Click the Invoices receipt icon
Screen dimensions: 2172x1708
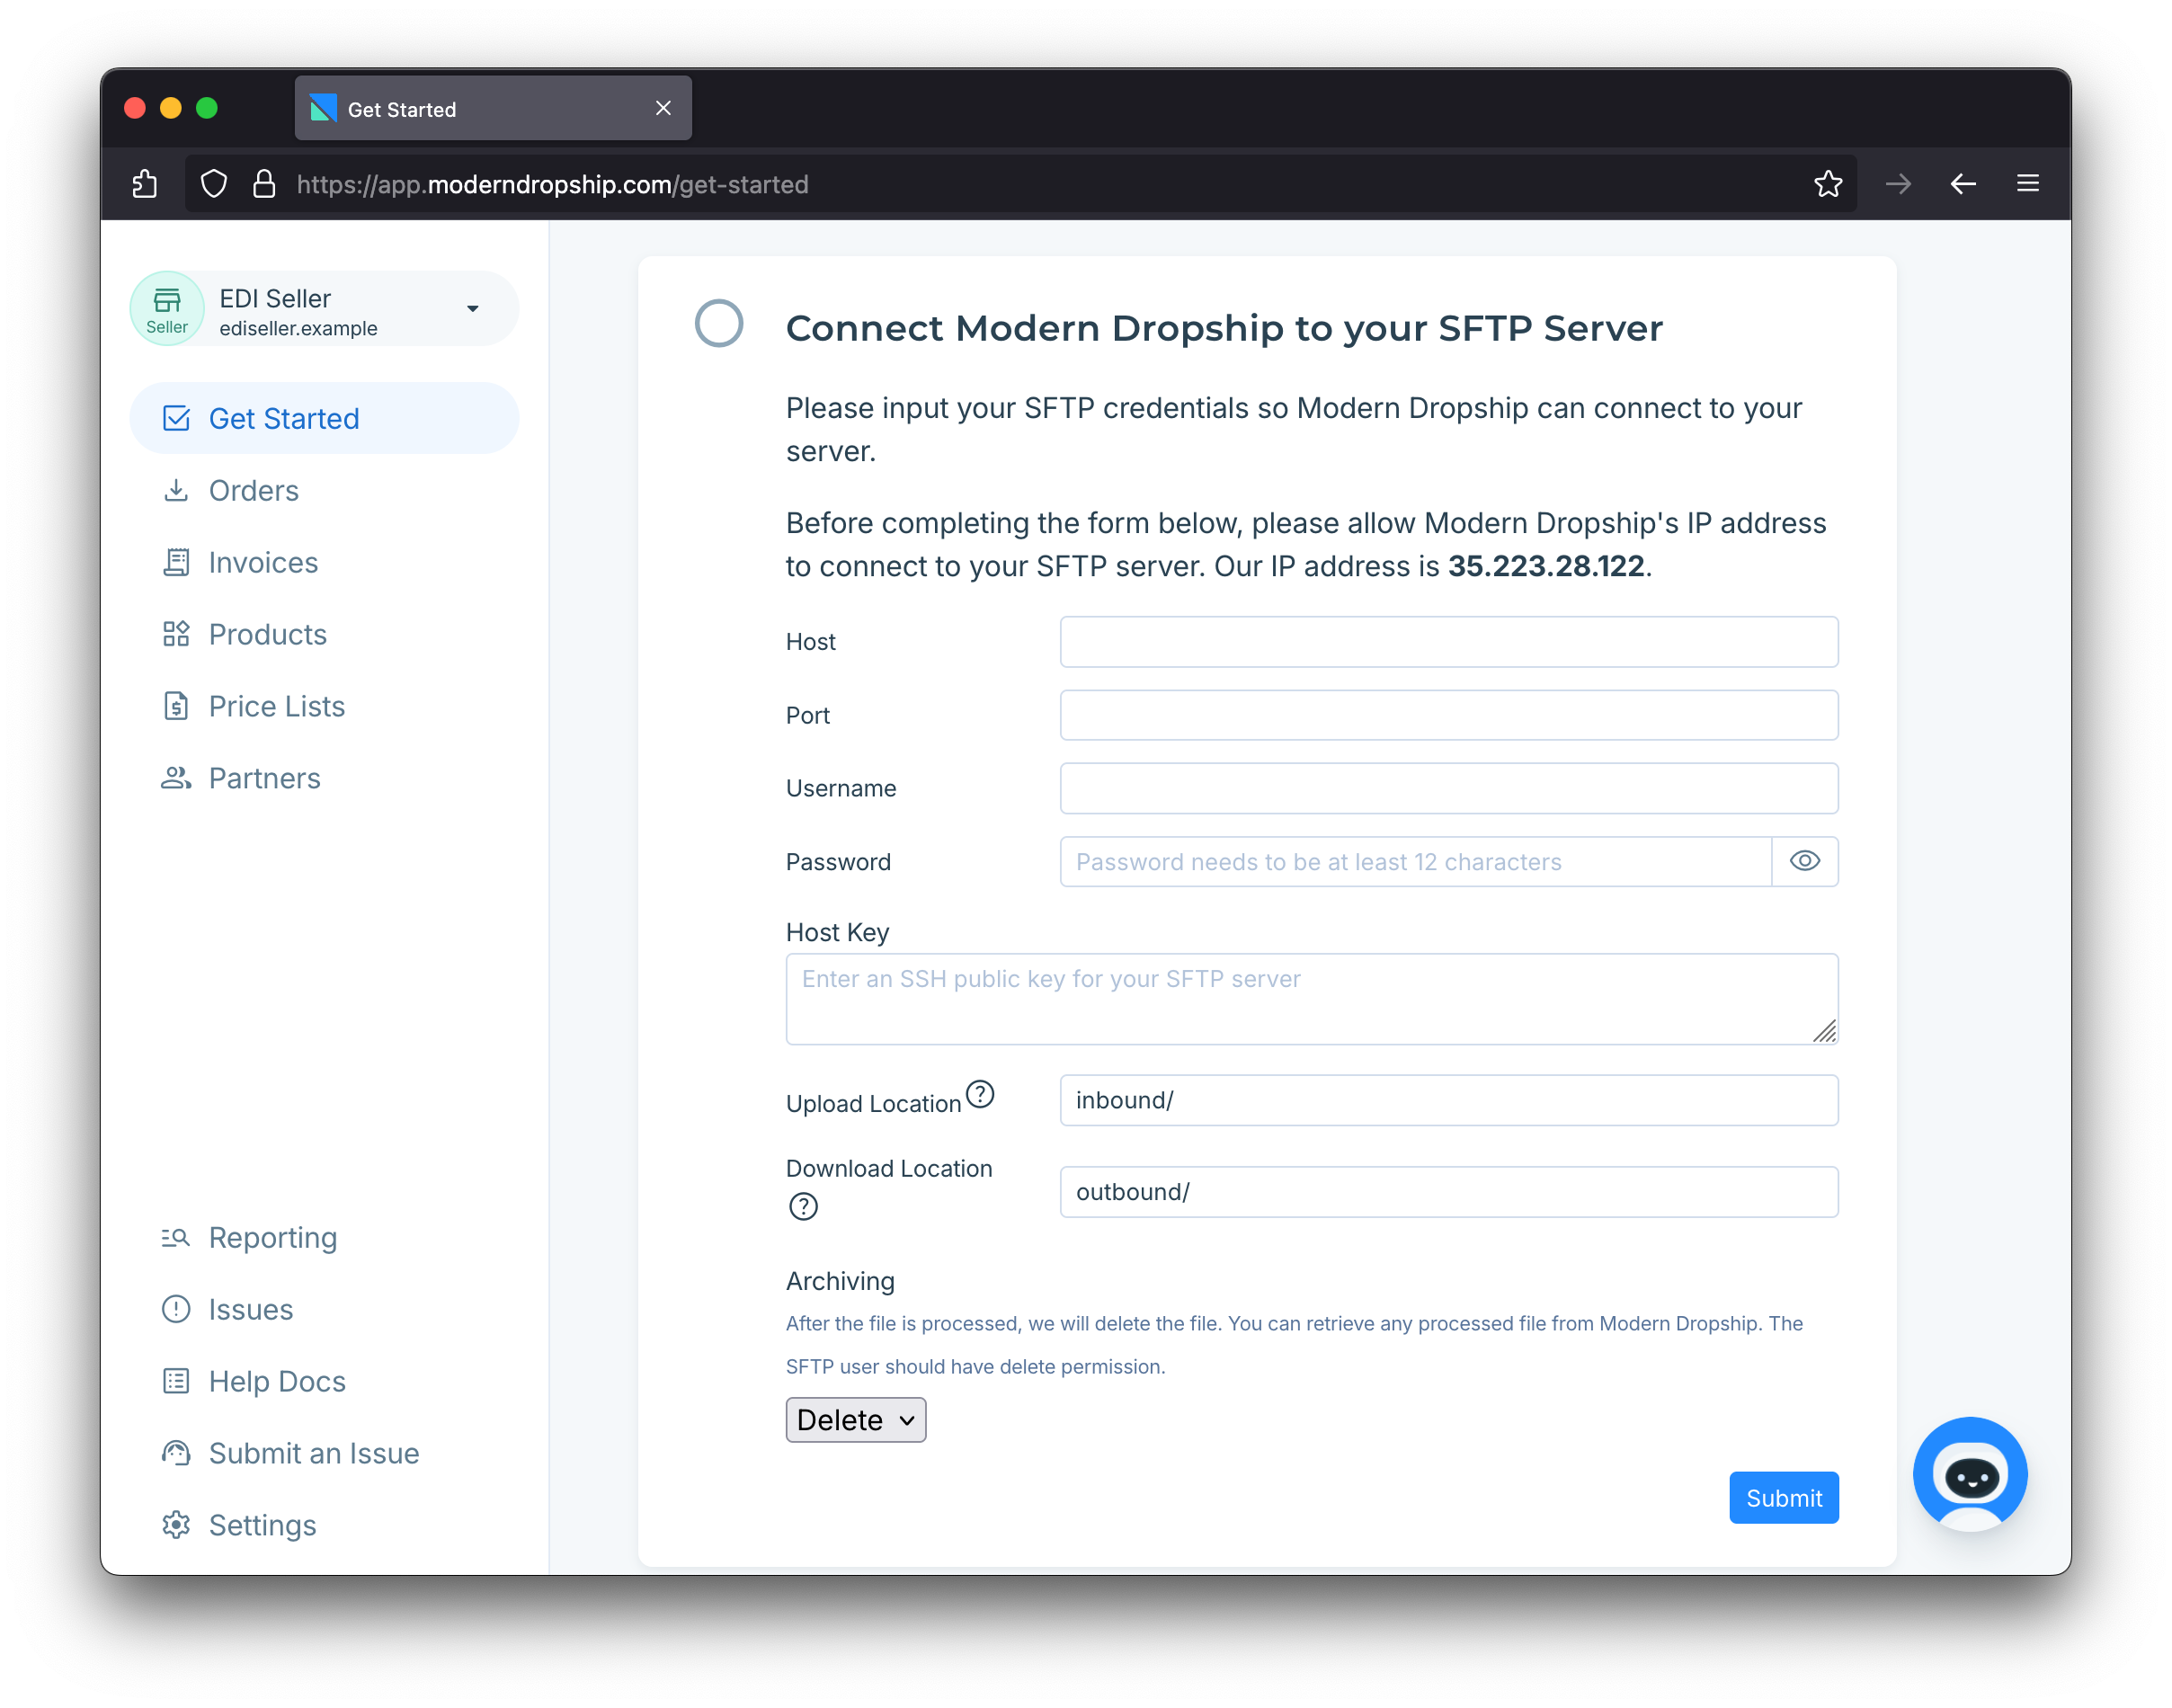point(176,562)
